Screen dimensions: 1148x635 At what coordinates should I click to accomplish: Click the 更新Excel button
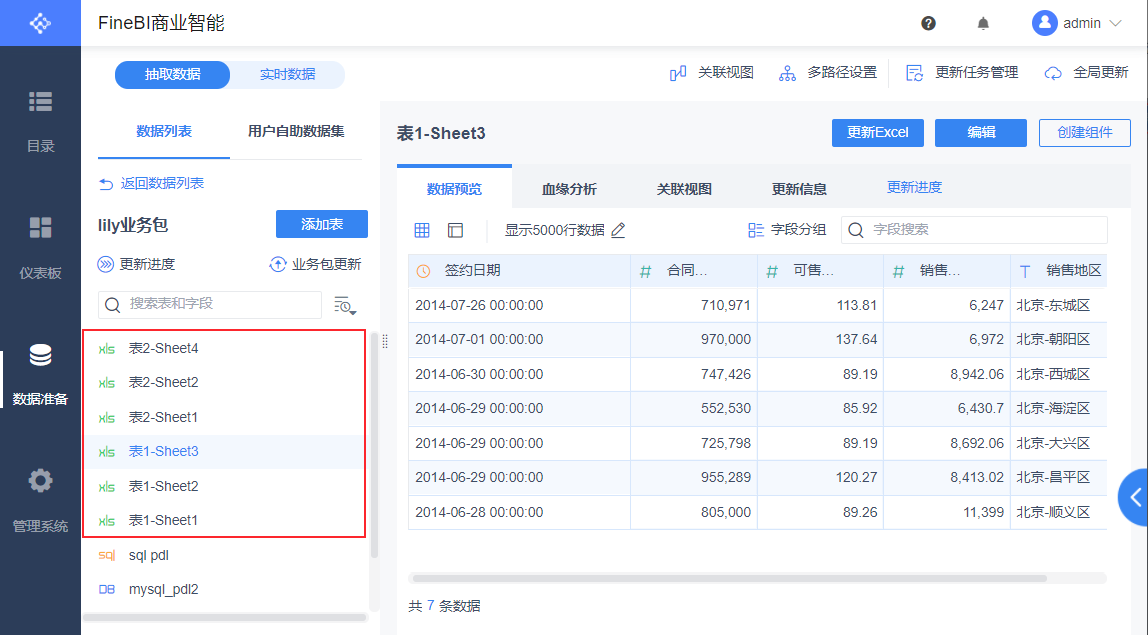point(878,133)
